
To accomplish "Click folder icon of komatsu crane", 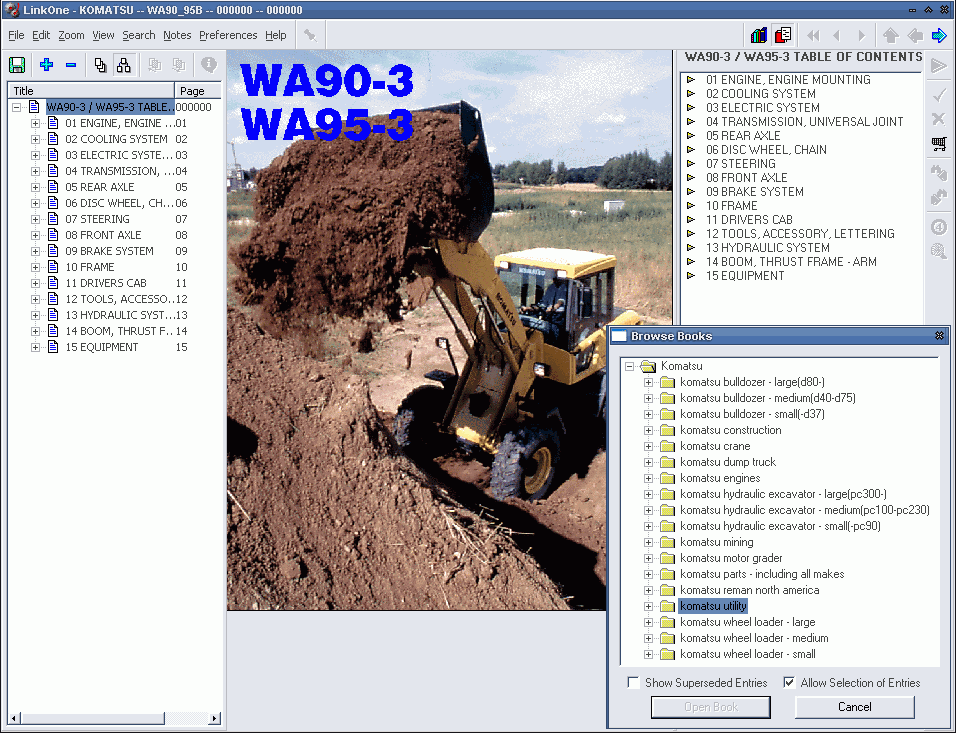I will (668, 446).
